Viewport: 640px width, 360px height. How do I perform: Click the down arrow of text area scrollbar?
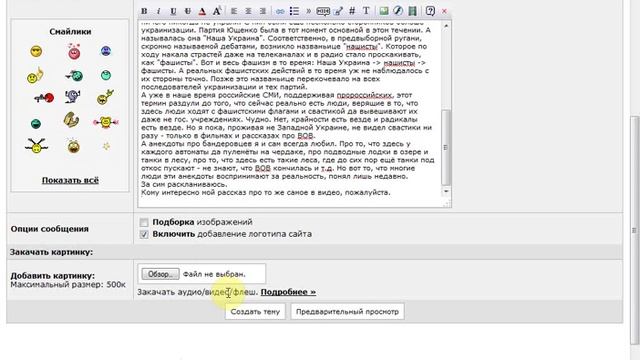(446, 191)
